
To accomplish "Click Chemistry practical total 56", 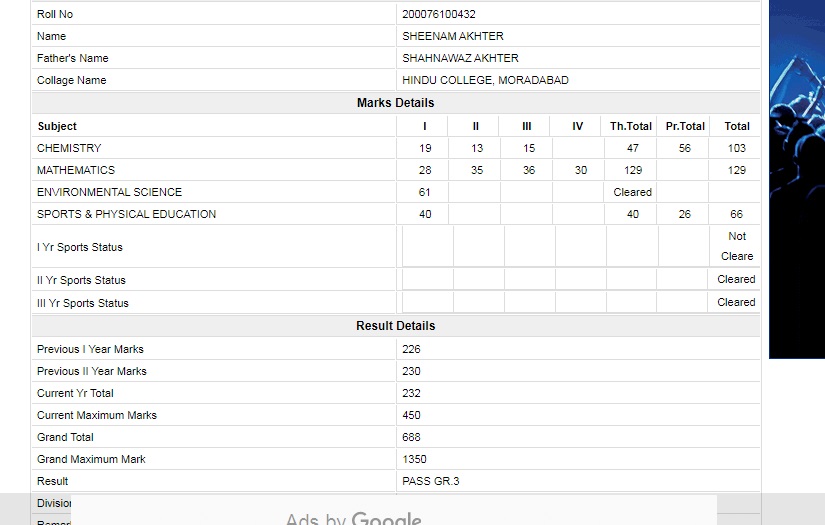I will tap(685, 148).
